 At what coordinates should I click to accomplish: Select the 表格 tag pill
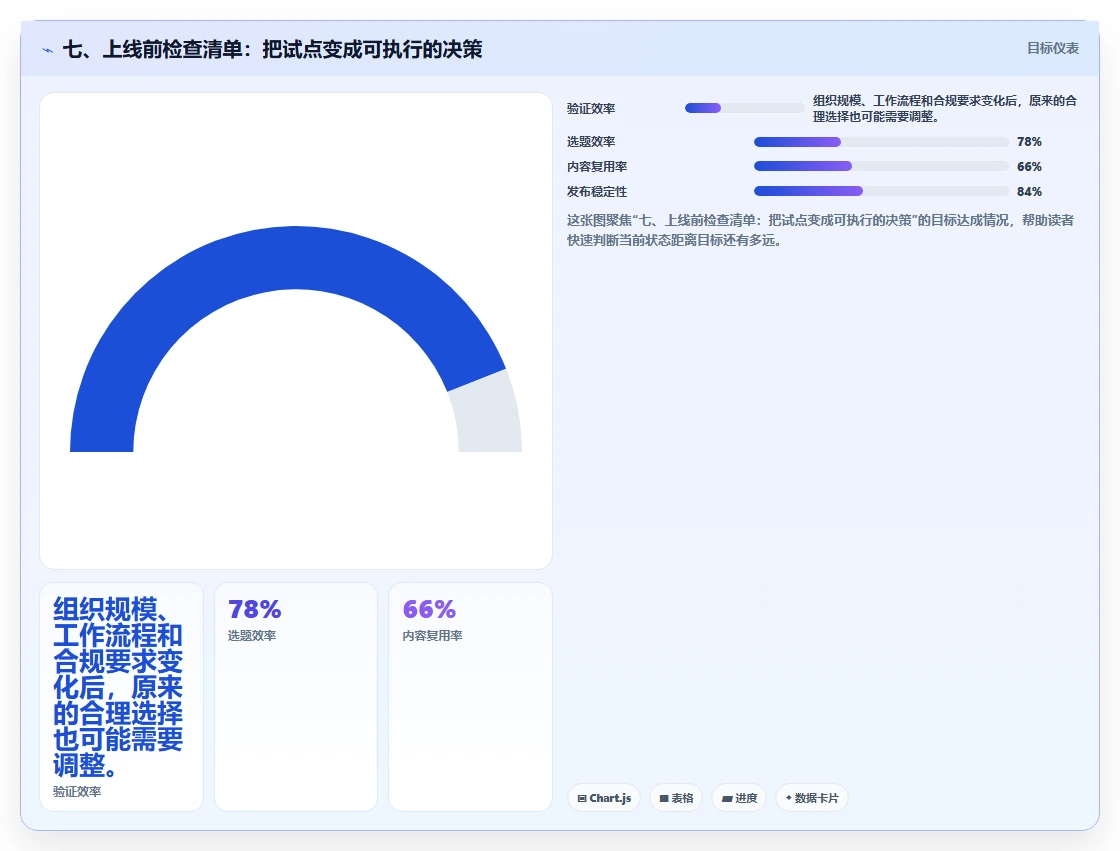[676, 798]
